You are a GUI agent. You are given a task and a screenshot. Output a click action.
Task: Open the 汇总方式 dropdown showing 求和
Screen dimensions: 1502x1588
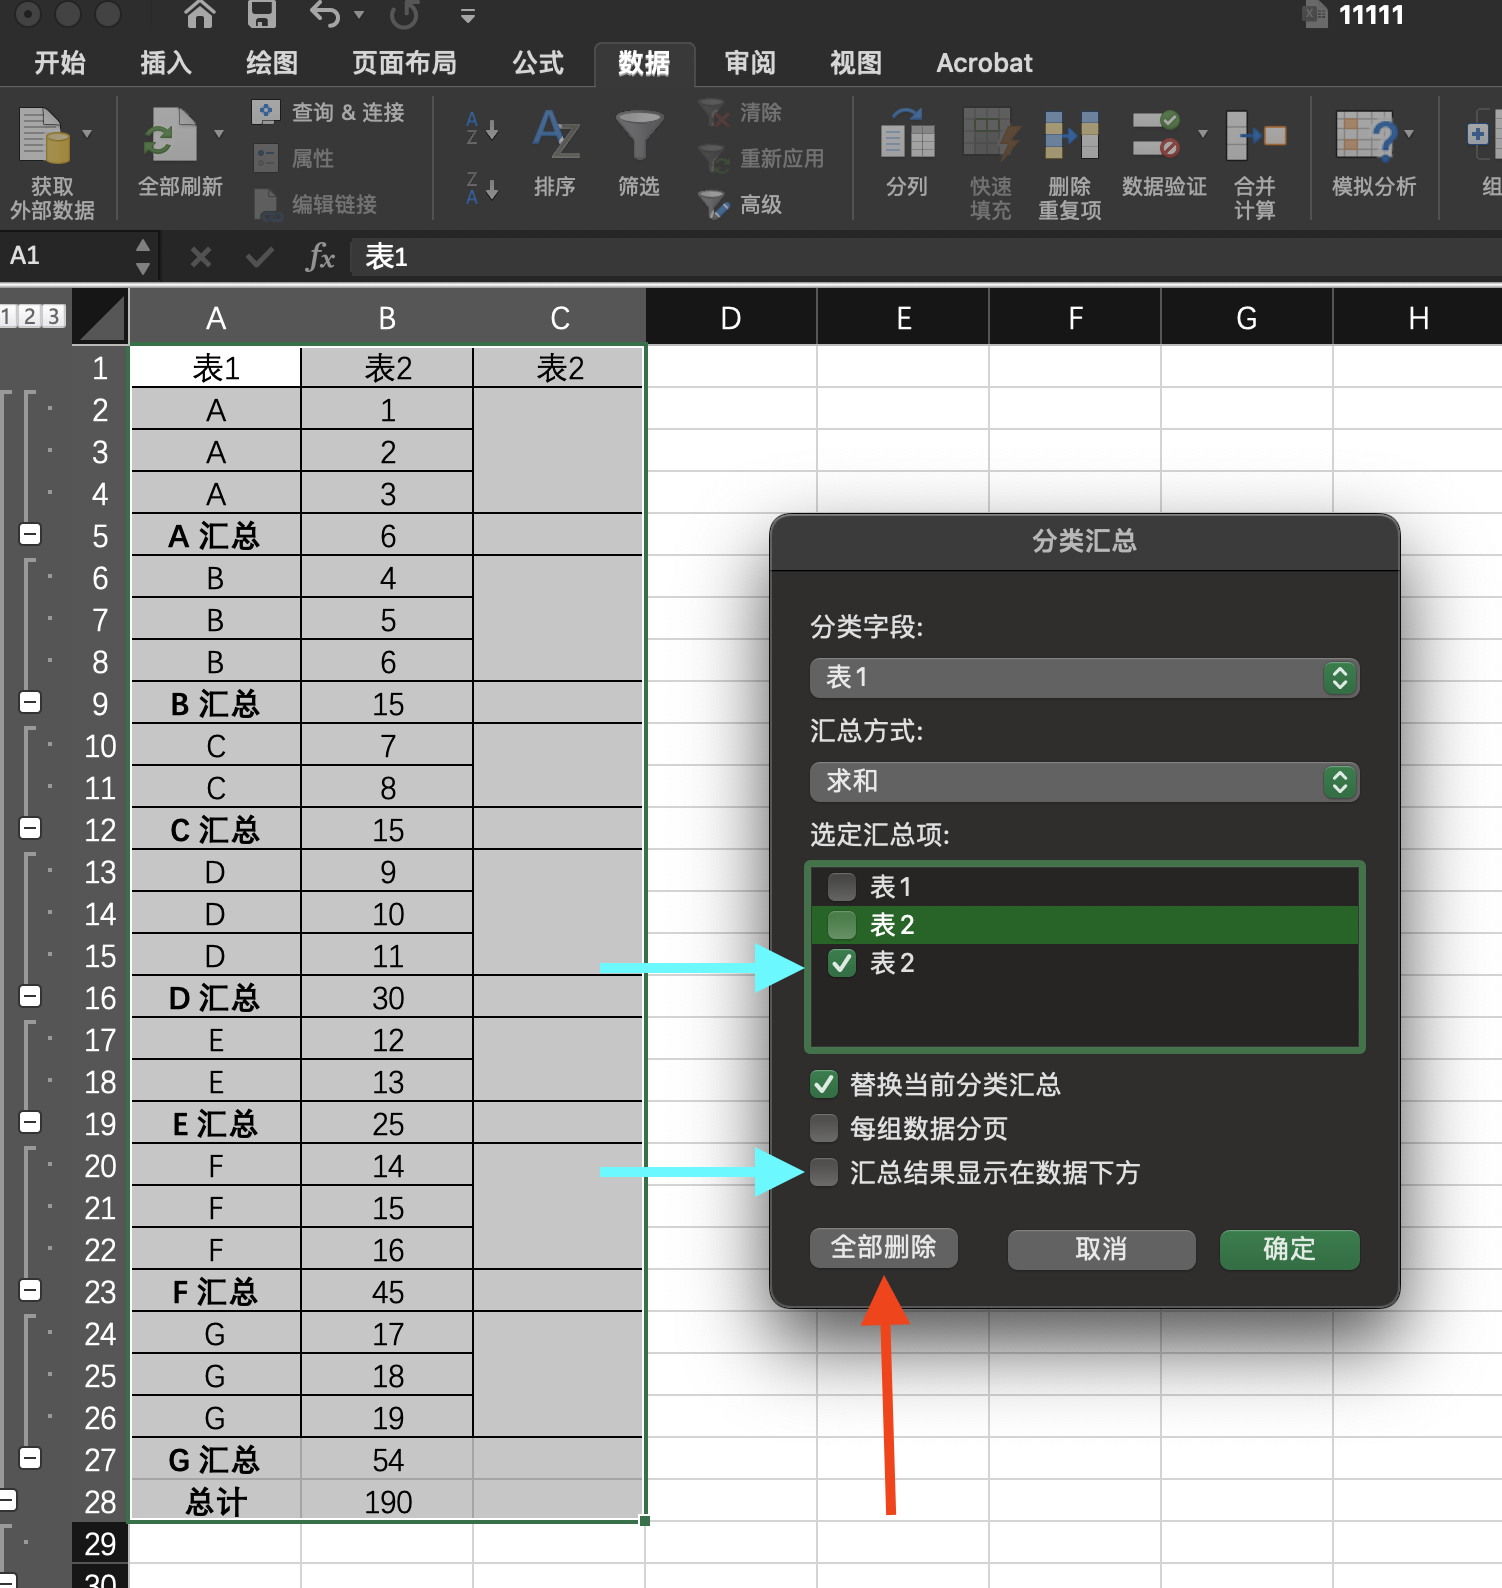pyautogui.click(x=1084, y=782)
